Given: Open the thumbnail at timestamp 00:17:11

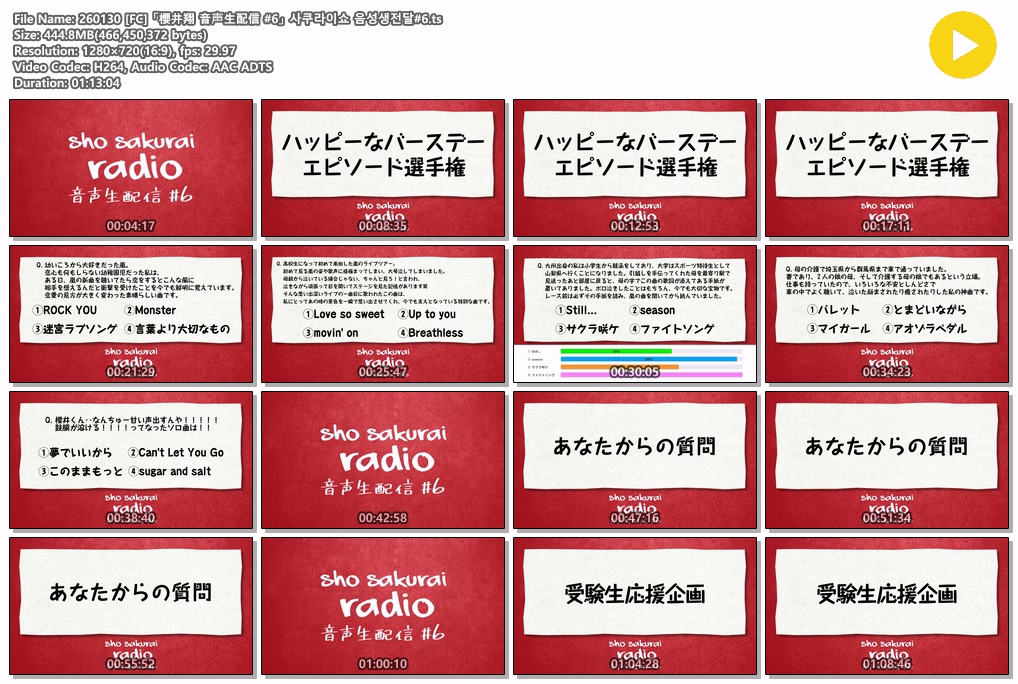Looking at the screenshot, I should (x=887, y=167).
